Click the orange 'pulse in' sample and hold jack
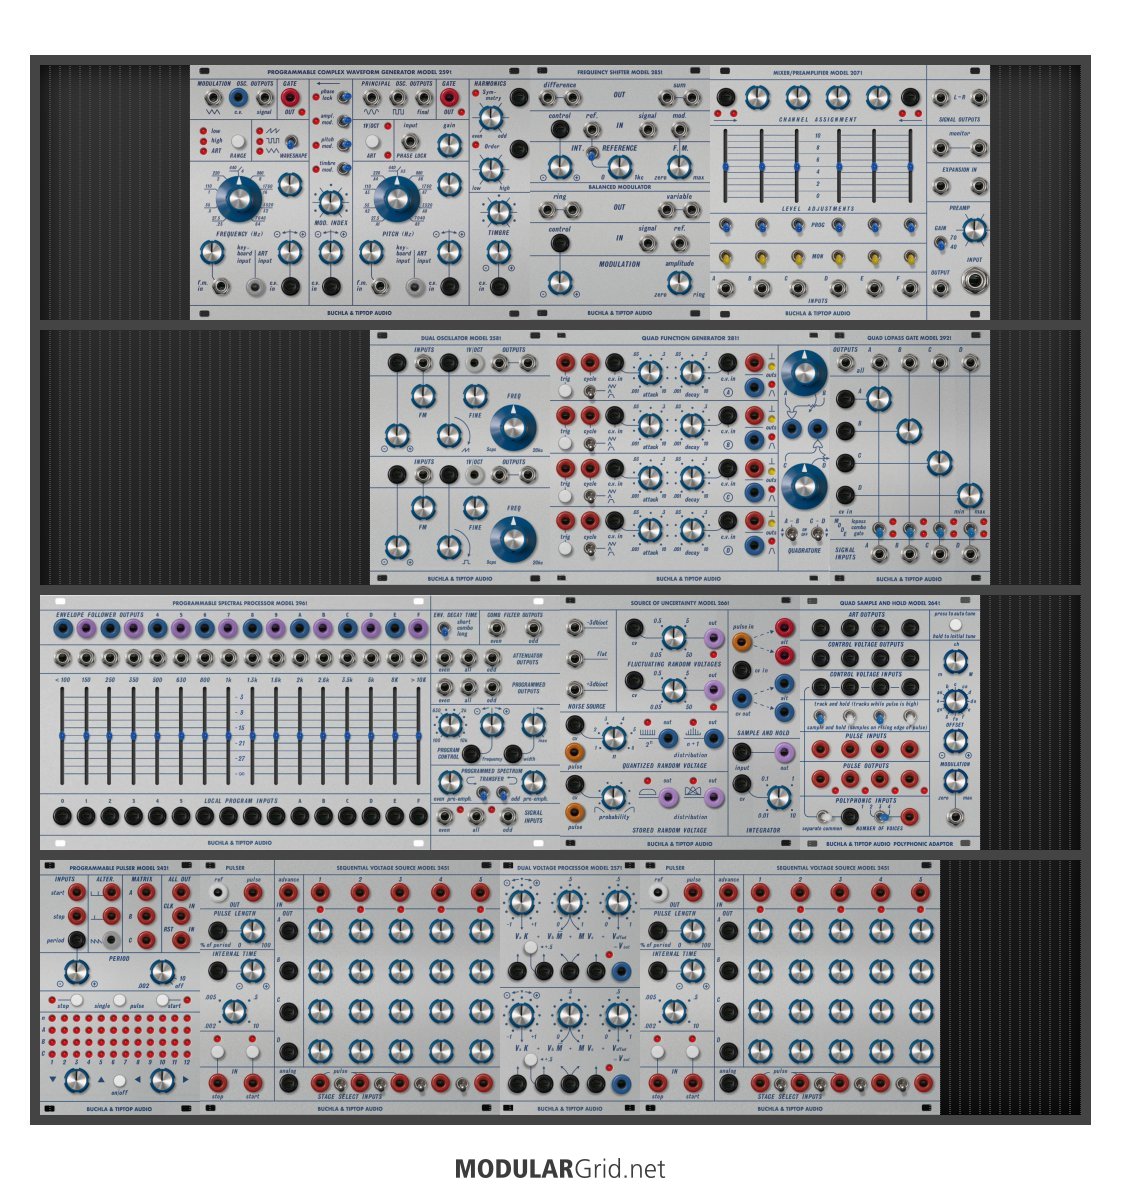 pos(742,642)
